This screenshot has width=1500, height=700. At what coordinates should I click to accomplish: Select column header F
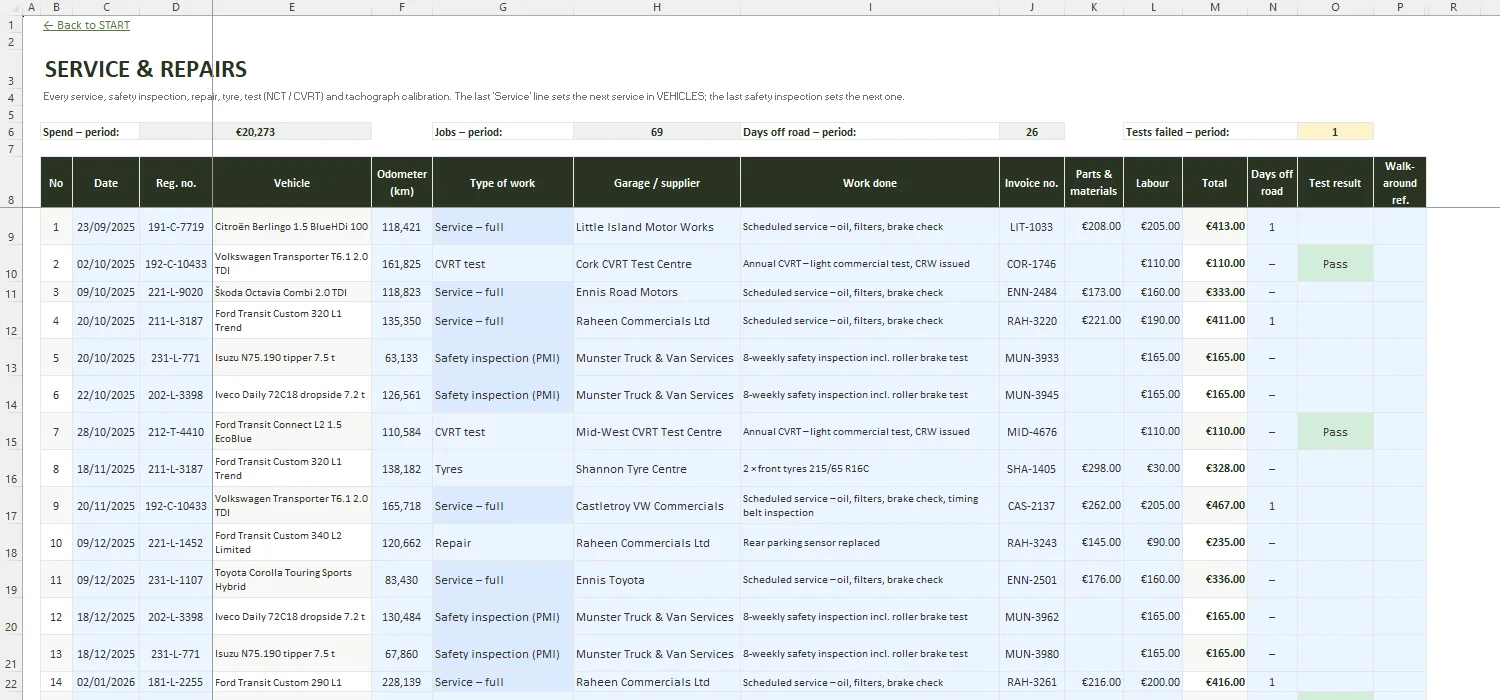pos(402,7)
